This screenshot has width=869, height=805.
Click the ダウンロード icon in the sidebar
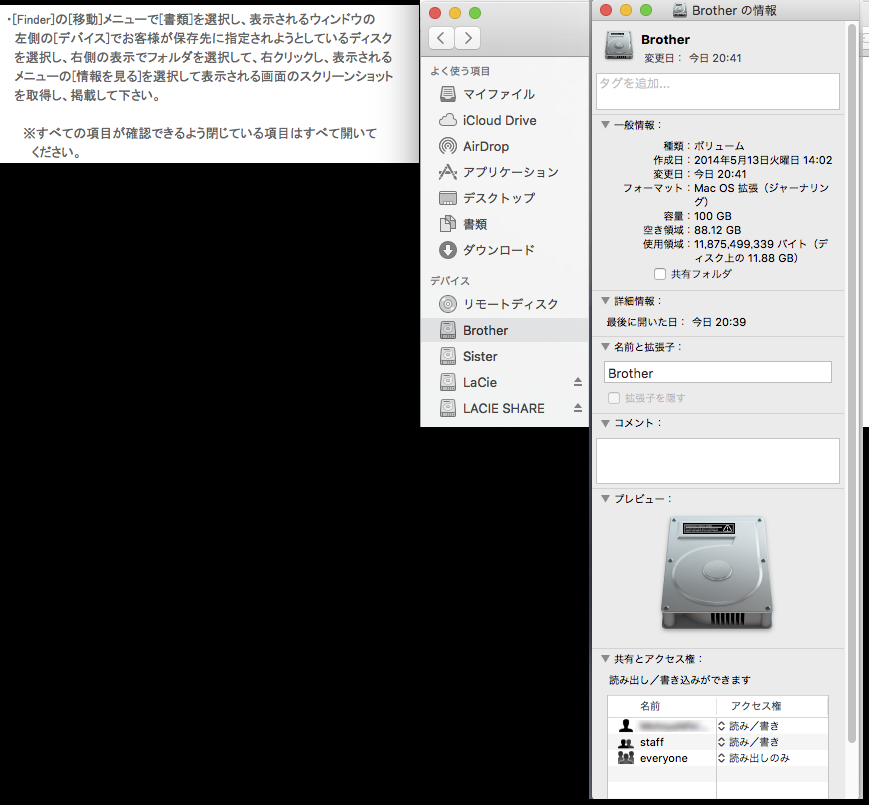447,250
